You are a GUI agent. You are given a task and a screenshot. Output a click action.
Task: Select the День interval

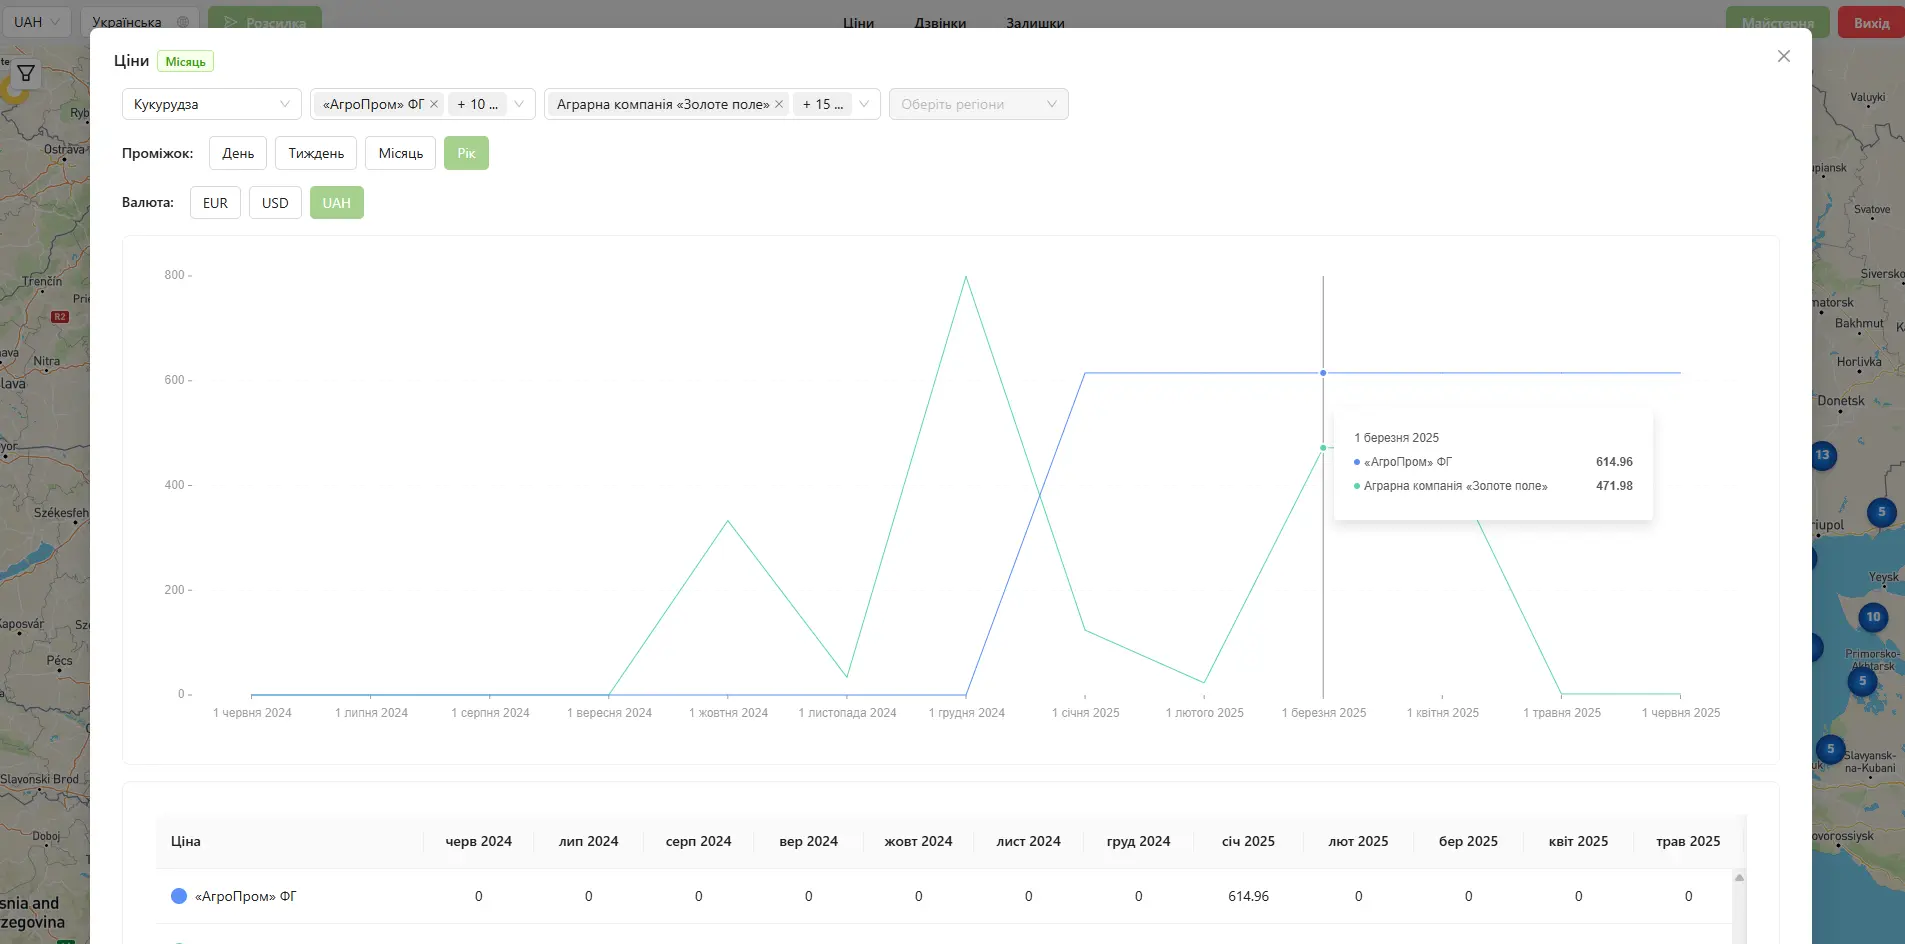click(238, 153)
